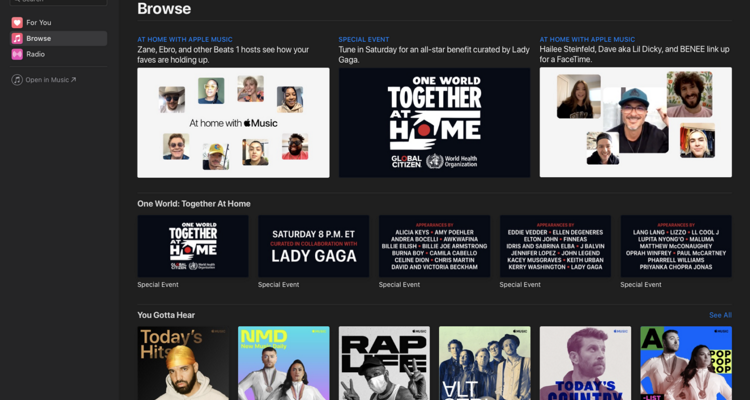Click Special Event label under Alicia Keys card
Image resolution: width=750 pixels, height=400 pixels.
pos(399,285)
